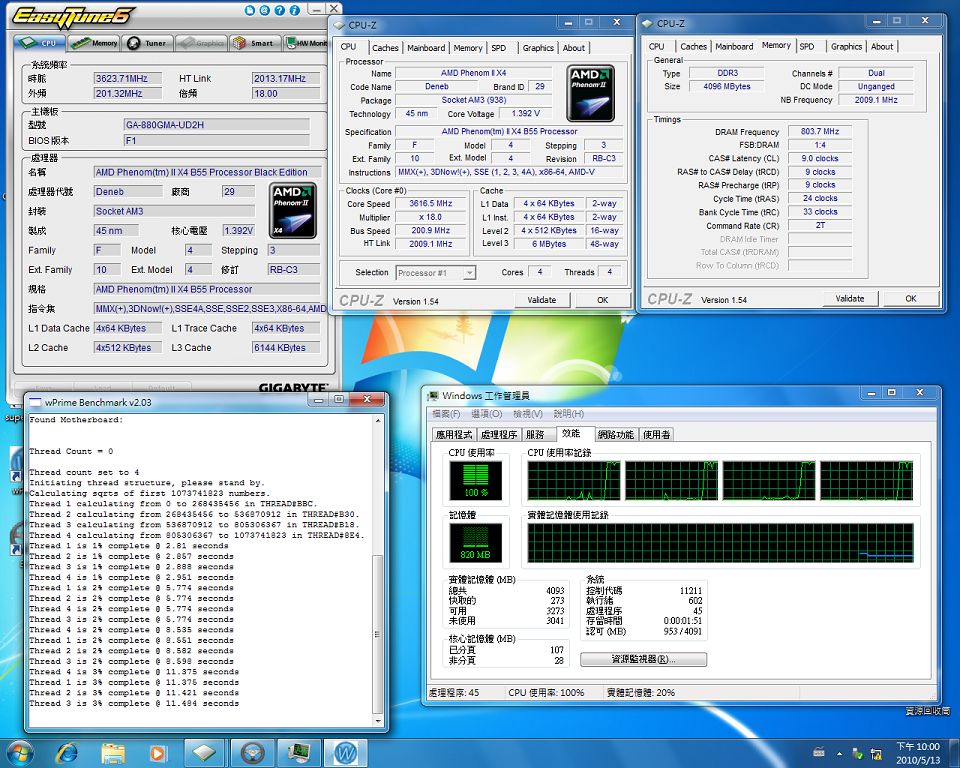This screenshot has height=768, width=960.
Task: Click OK in the CPU-Z memory timings window
Action: (911, 299)
